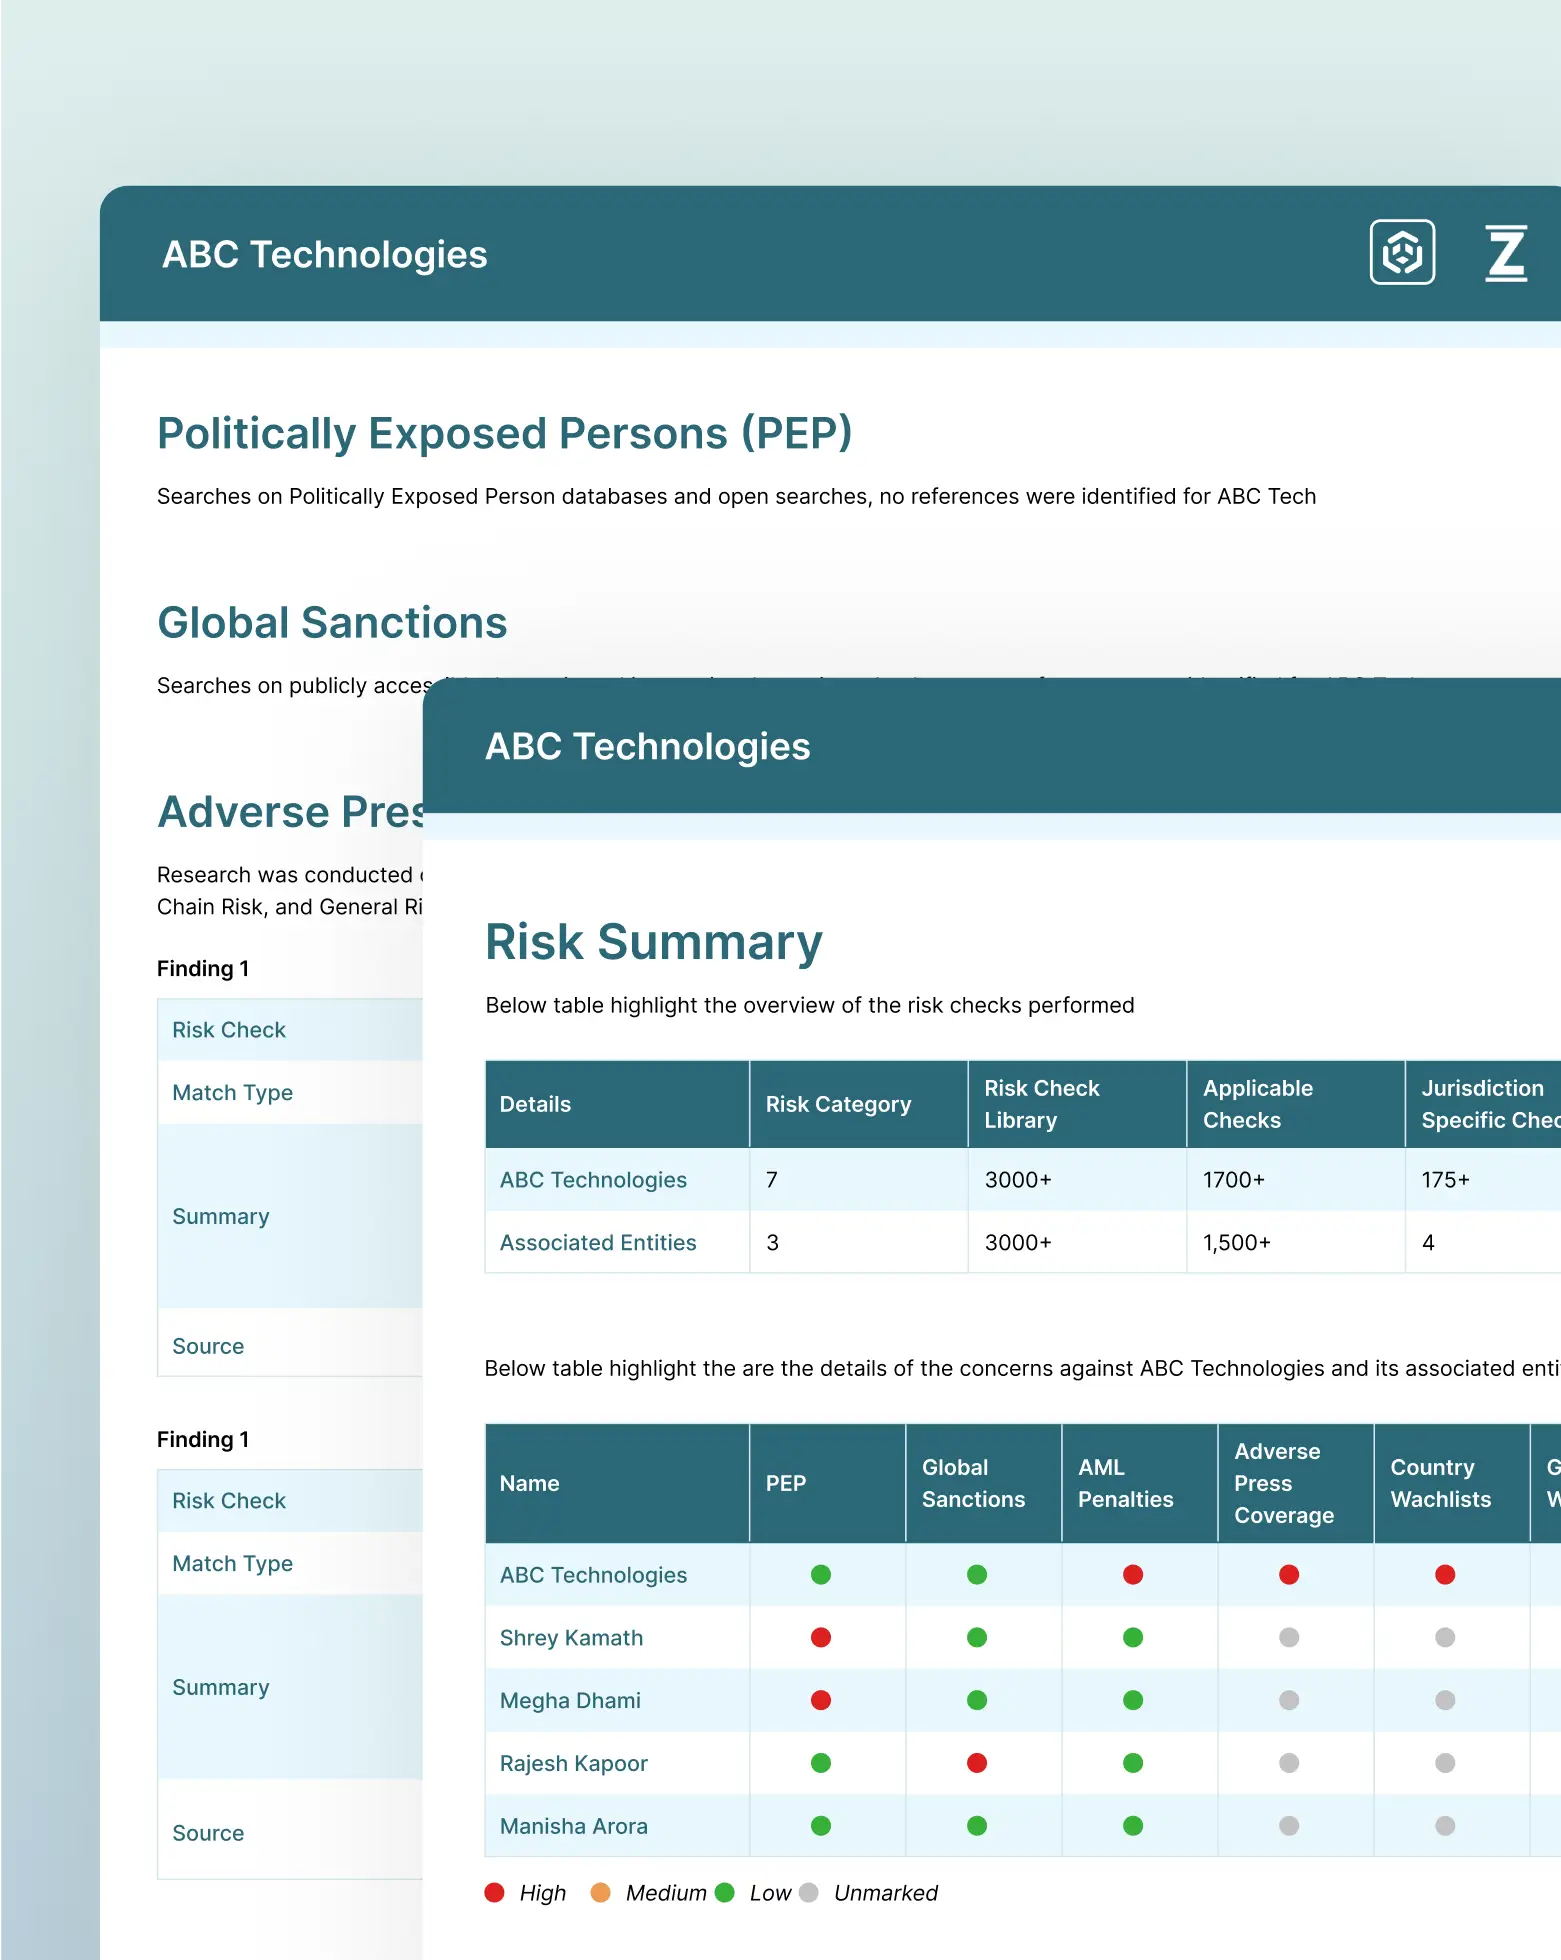Click the orange Medium legend dot
The width and height of the screenshot is (1561, 1960).
click(x=600, y=1892)
